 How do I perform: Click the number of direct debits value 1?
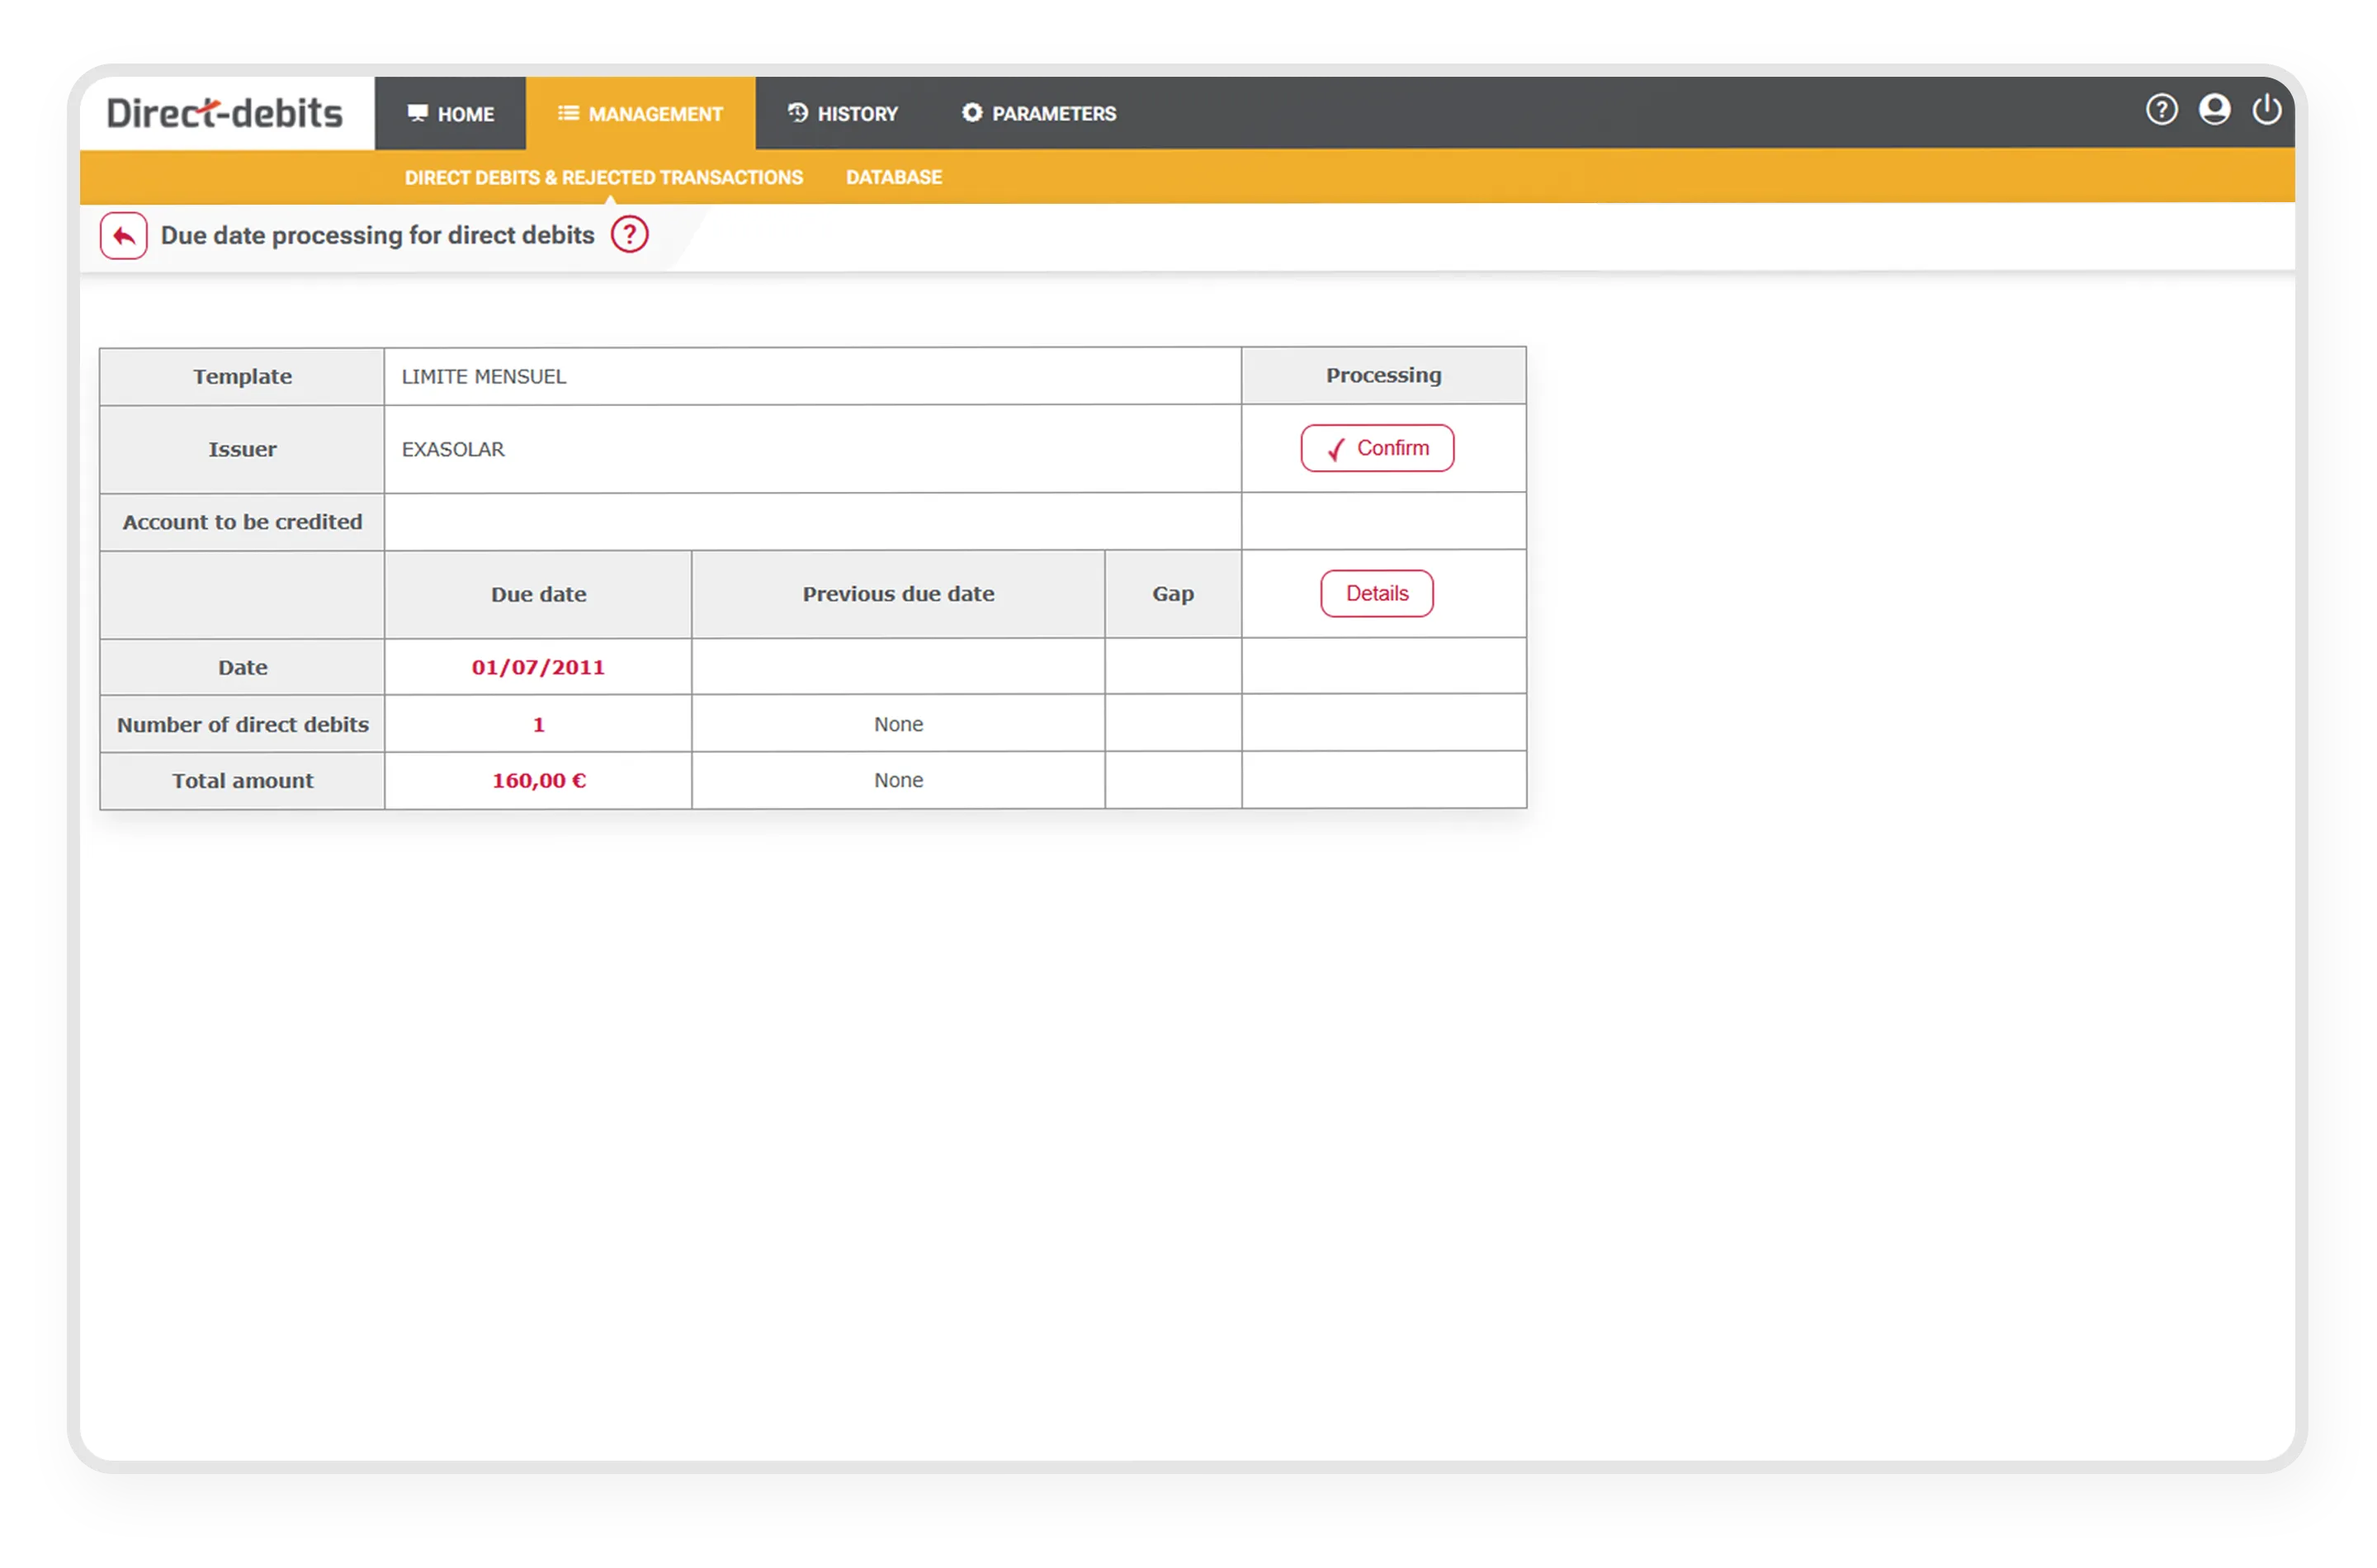[538, 724]
